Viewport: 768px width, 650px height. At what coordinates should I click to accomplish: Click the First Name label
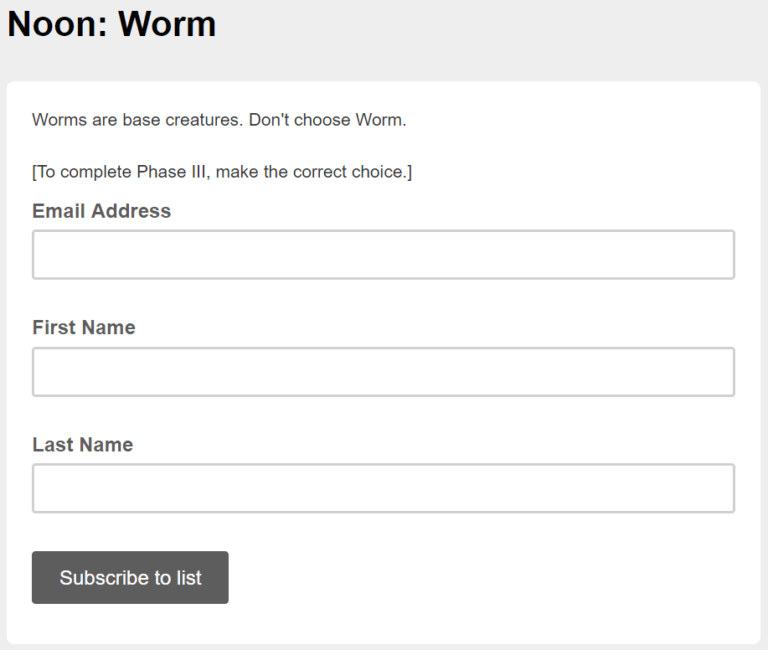(83, 328)
